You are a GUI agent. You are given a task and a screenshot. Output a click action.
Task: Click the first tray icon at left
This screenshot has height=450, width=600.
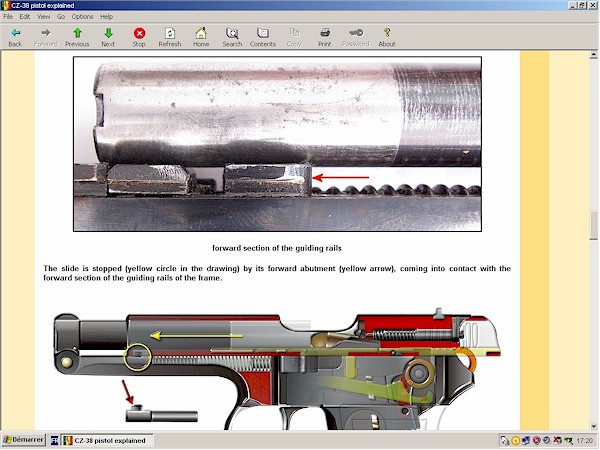tap(505, 441)
